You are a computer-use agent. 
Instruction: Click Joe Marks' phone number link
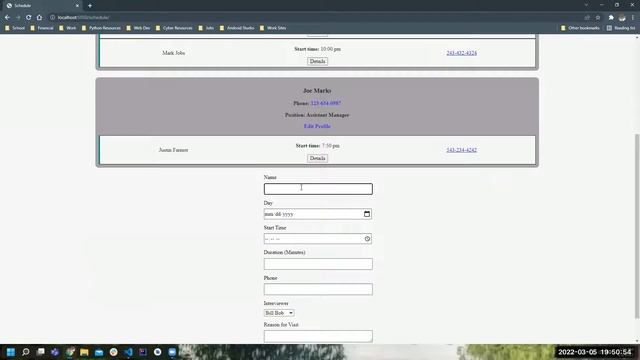tap(325, 103)
